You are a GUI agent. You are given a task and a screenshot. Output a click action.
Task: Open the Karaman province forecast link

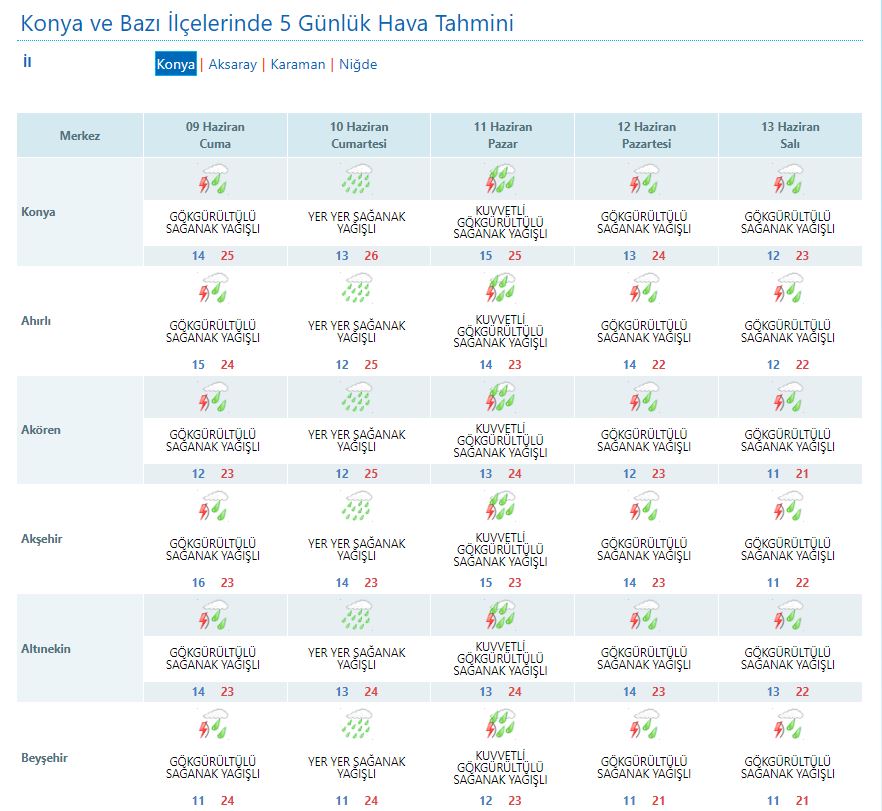tap(298, 64)
